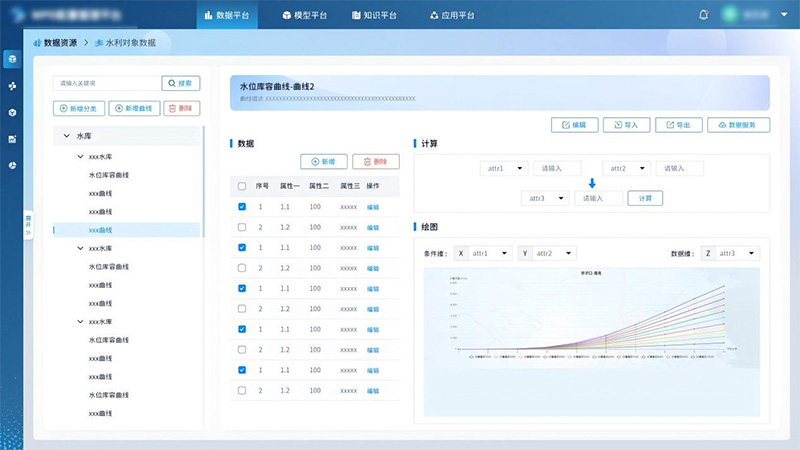Uncheck the first data row checkbox
800x450 pixels.
coord(242,207)
